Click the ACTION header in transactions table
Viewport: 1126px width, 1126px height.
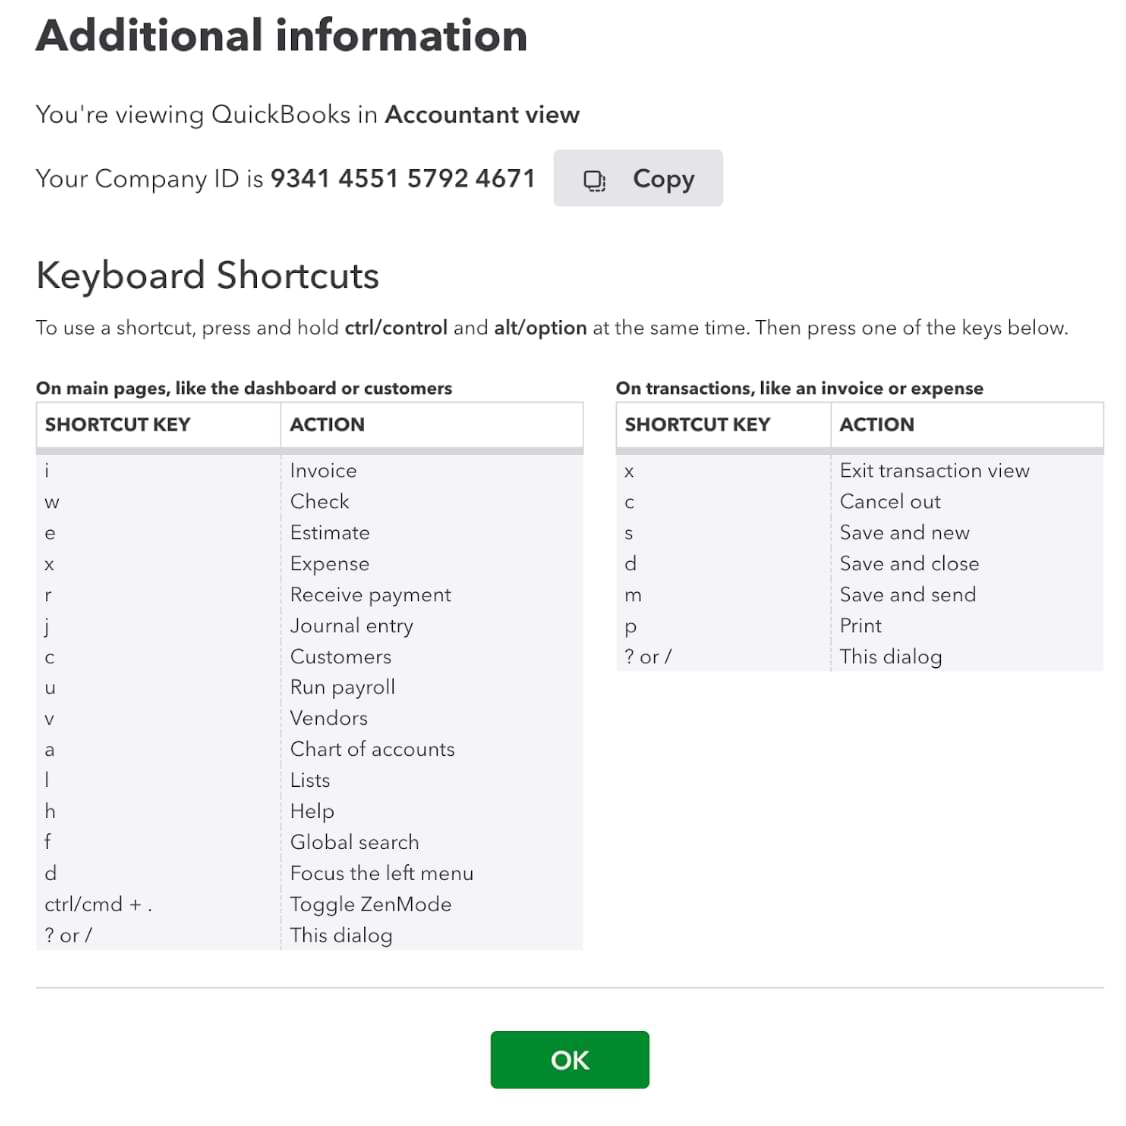click(876, 424)
